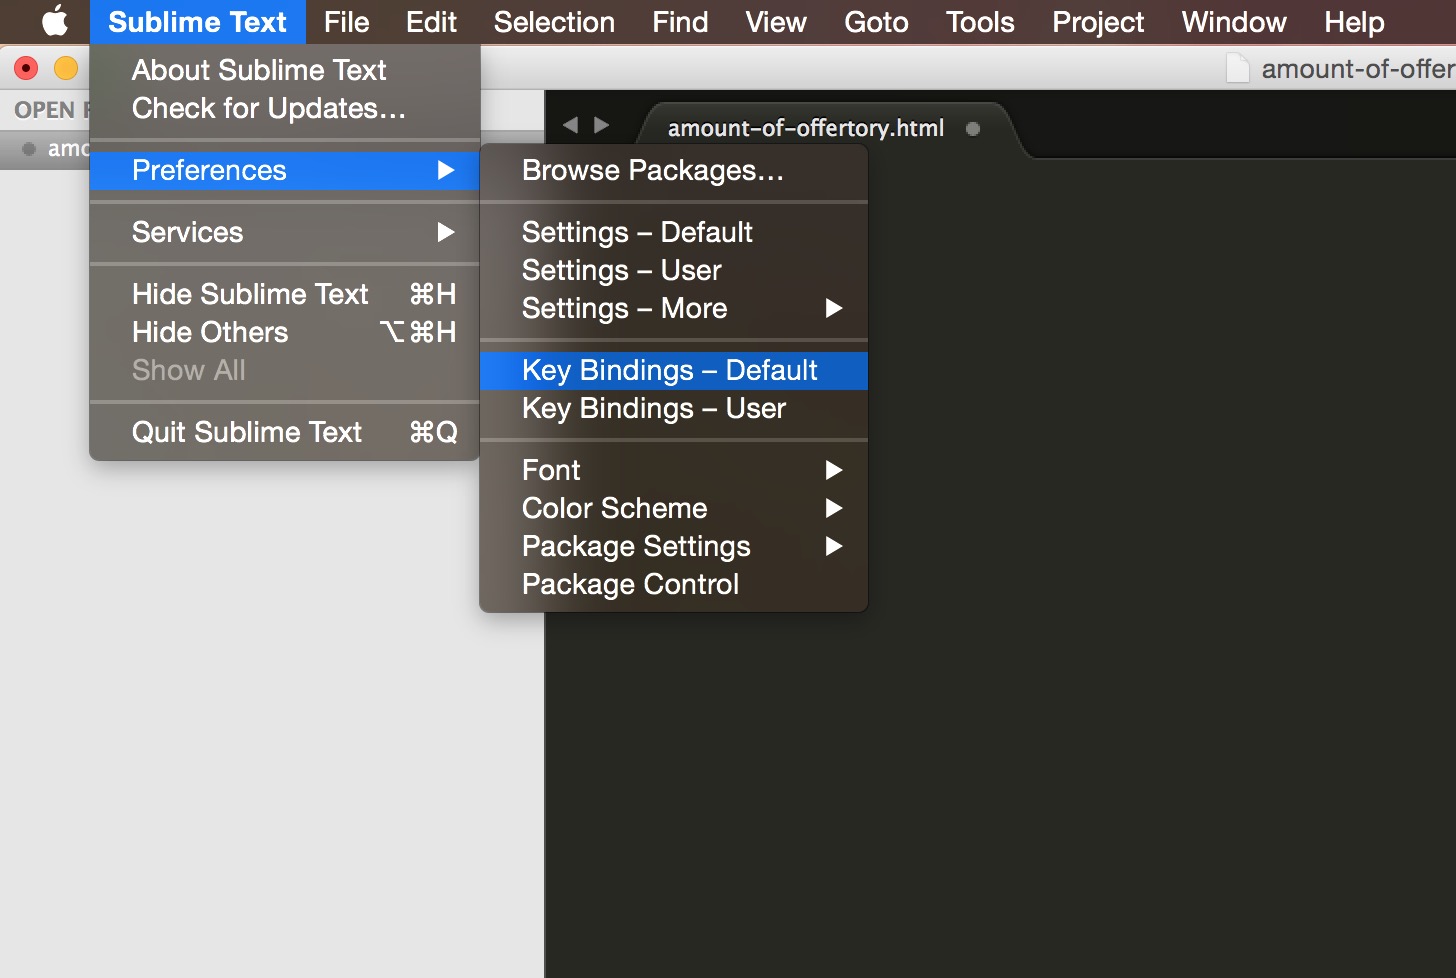Open the Find menu
The image size is (1456, 978).
pos(680,22)
